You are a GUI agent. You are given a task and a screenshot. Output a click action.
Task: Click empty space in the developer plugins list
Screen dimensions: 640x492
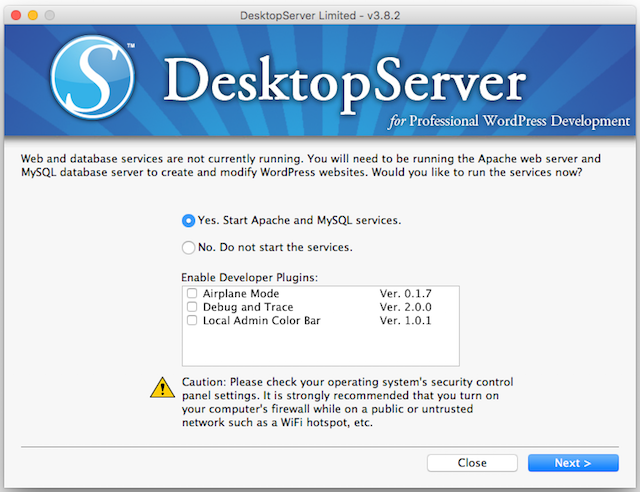pyautogui.click(x=320, y=346)
